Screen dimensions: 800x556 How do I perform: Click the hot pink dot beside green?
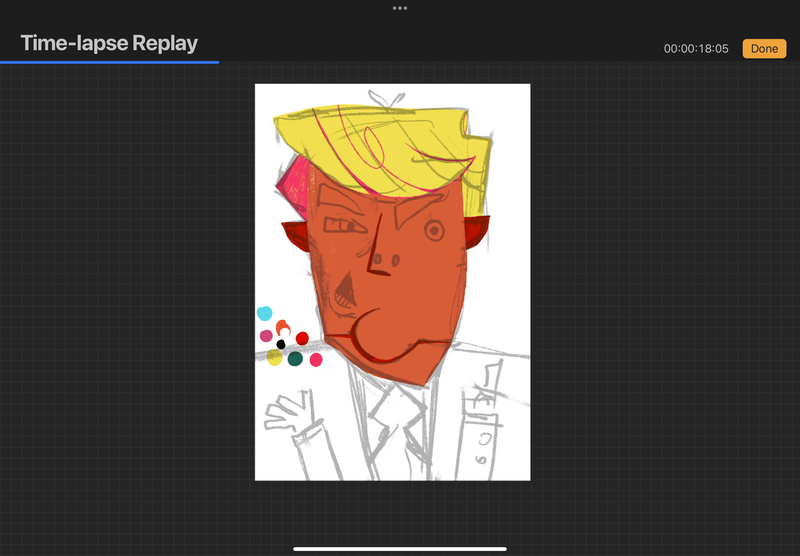(316, 359)
